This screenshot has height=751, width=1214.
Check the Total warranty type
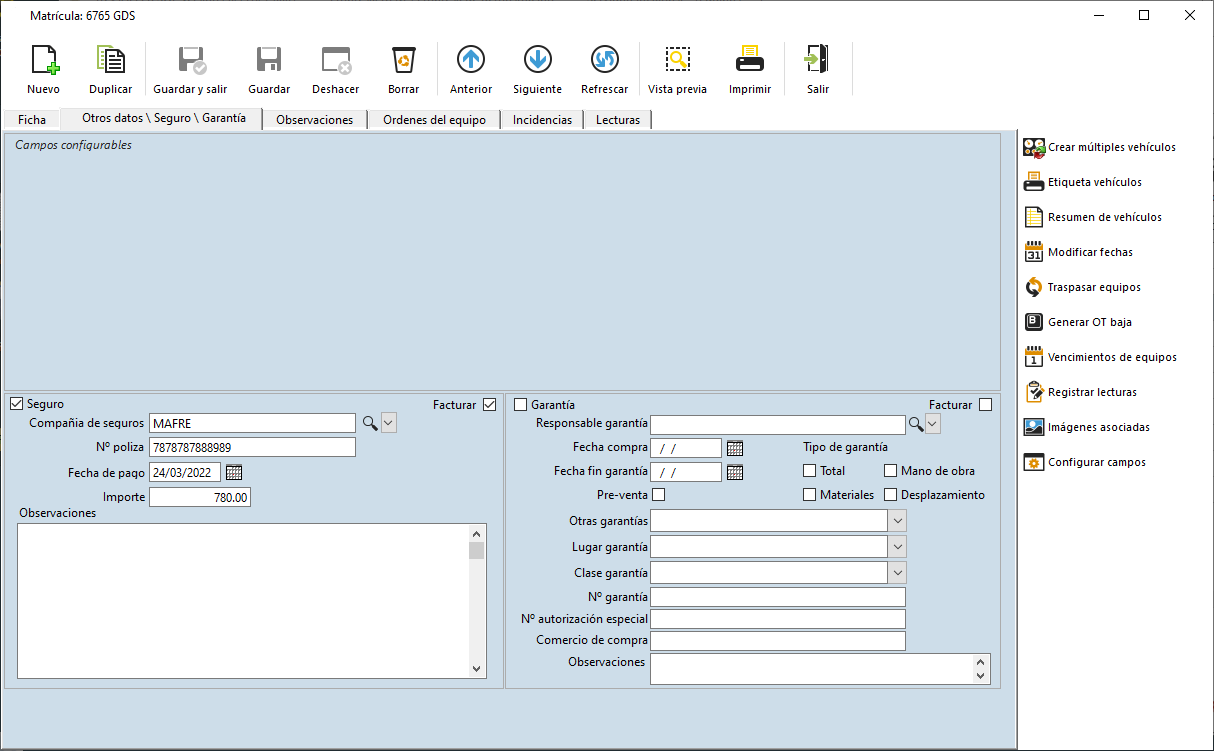(x=810, y=471)
